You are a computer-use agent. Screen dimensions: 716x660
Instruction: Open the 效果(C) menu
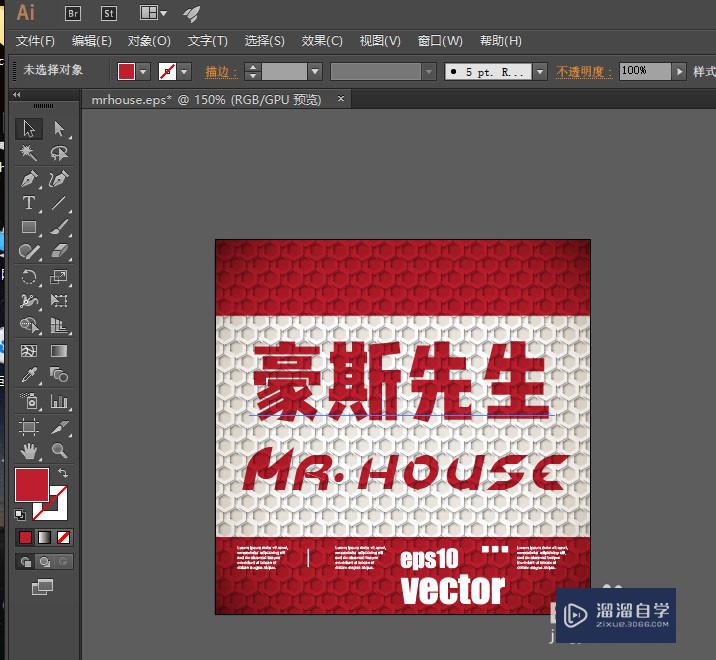point(322,41)
